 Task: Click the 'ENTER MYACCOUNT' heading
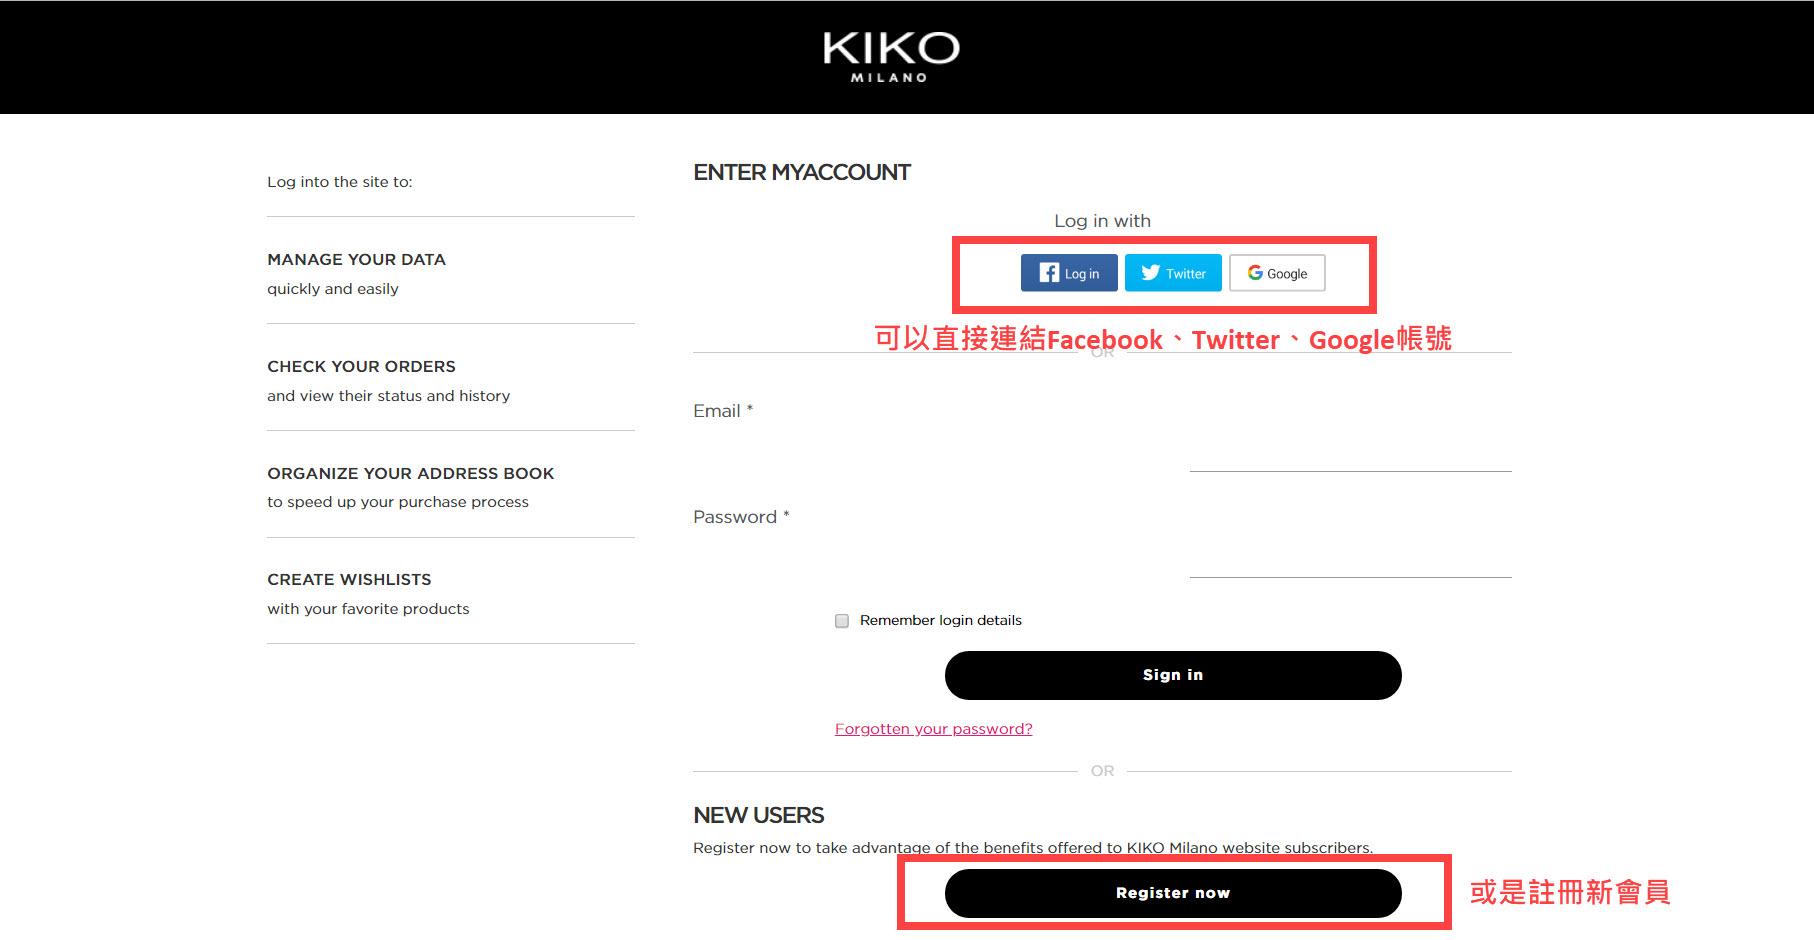tap(801, 173)
